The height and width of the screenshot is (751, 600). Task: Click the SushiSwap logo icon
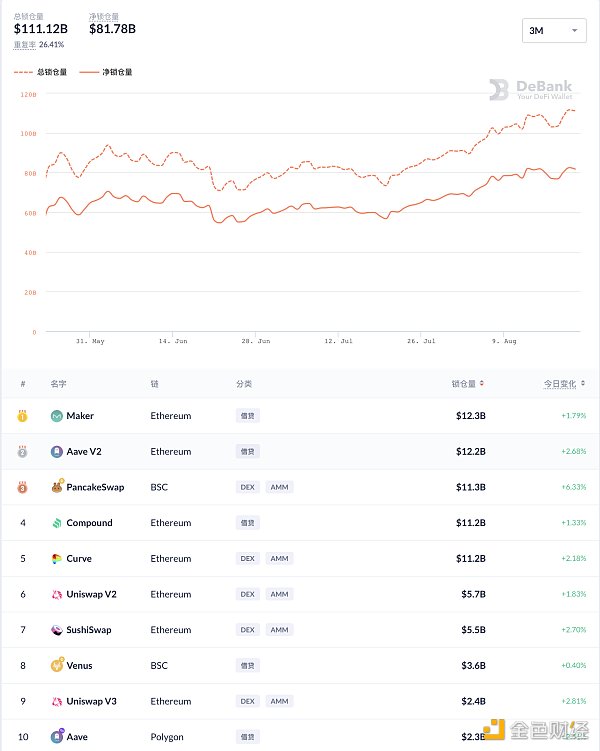pos(57,630)
